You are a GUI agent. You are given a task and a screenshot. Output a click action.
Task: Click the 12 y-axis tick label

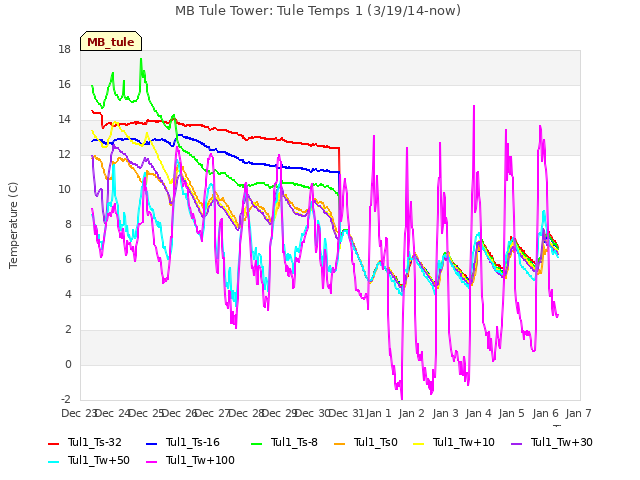point(64,155)
